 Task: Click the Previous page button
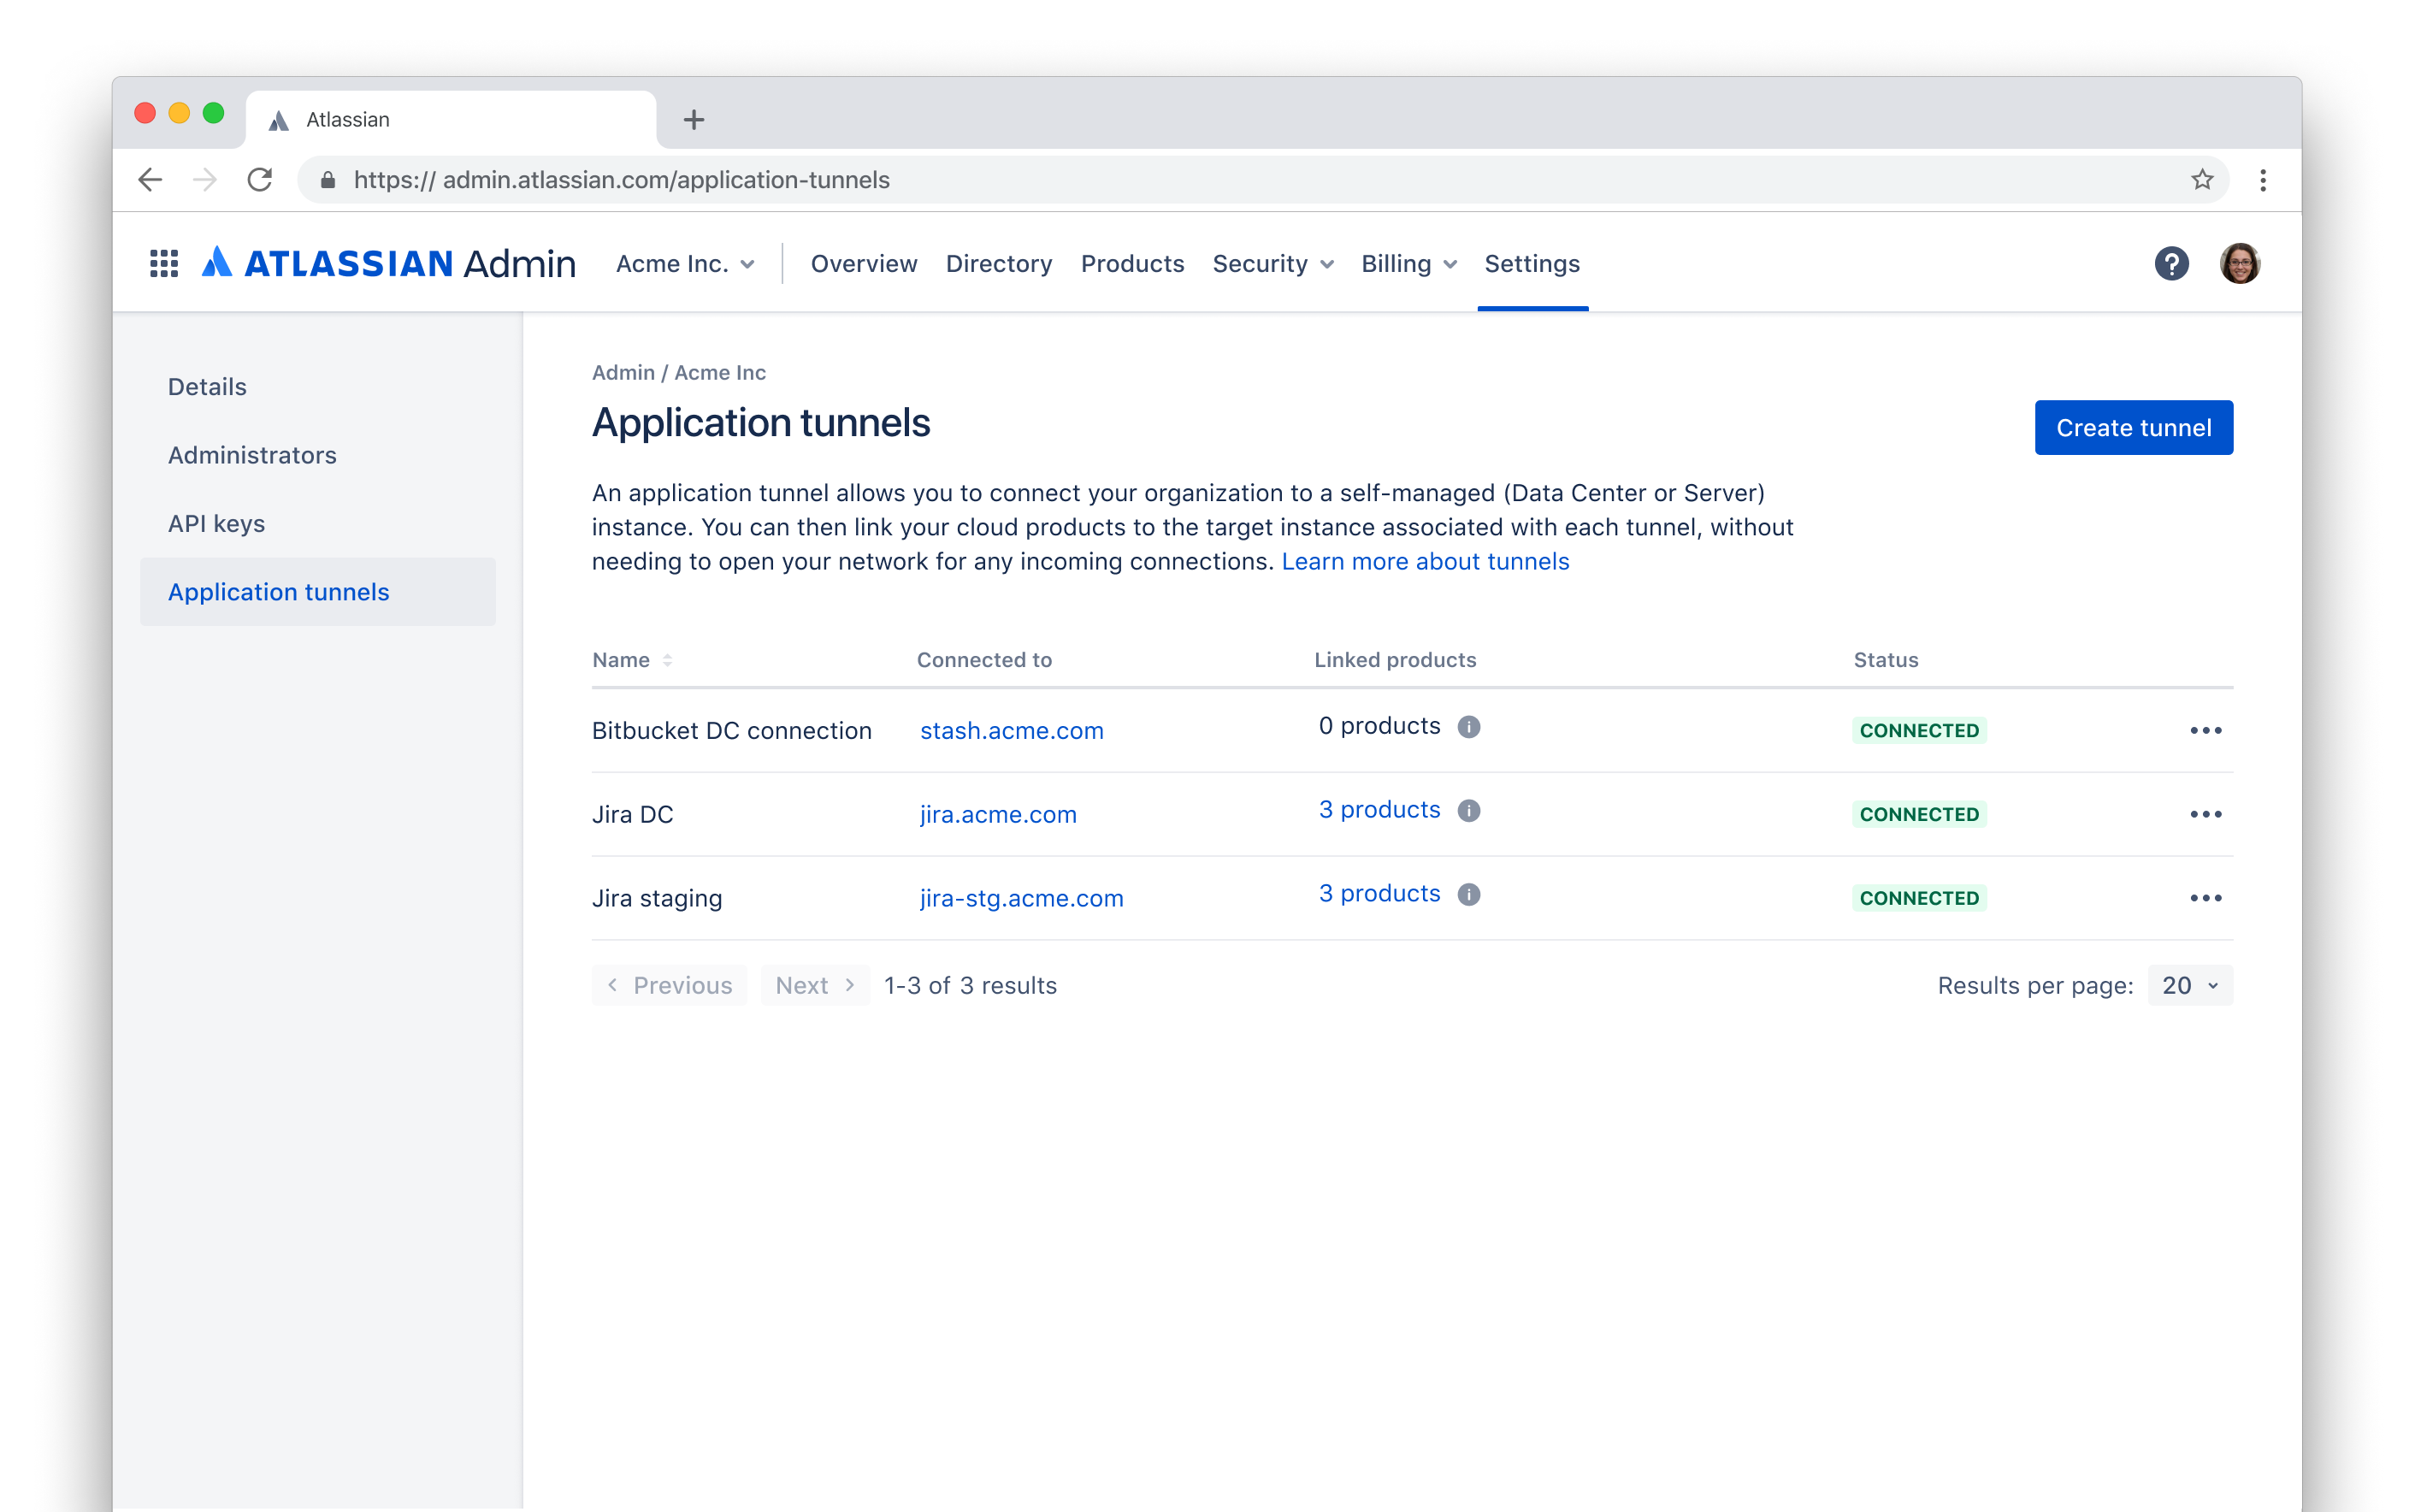[669, 985]
